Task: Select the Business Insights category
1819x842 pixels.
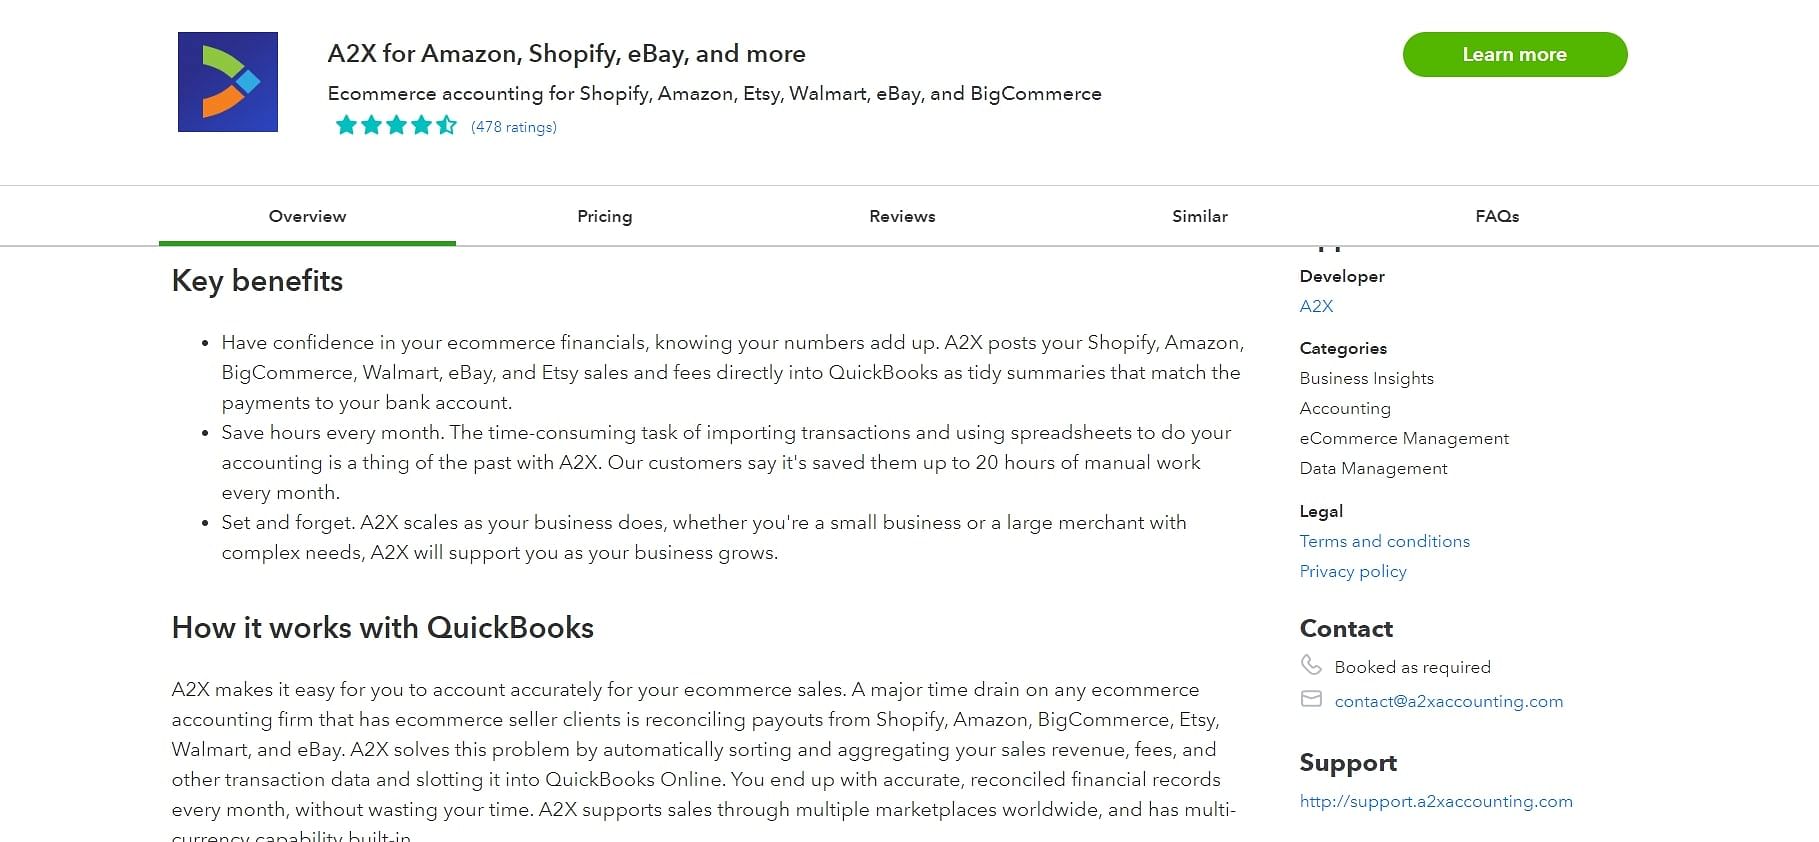Action: tap(1367, 378)
